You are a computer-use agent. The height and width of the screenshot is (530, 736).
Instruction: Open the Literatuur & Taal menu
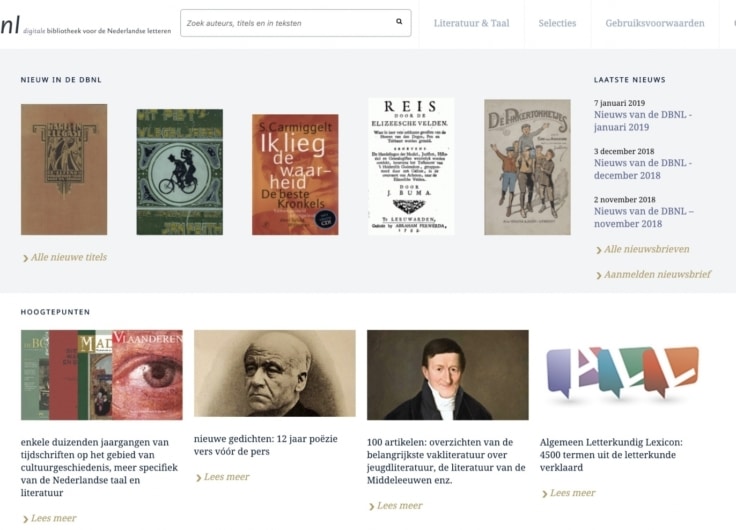[x=471, y=23]
